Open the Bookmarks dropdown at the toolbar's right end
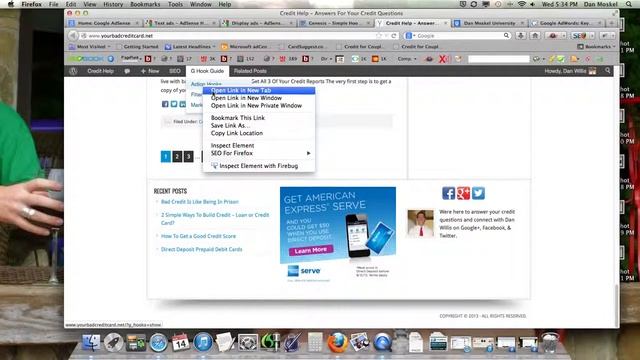The height and width of the screenshot is (360, 640). point(596,47)
